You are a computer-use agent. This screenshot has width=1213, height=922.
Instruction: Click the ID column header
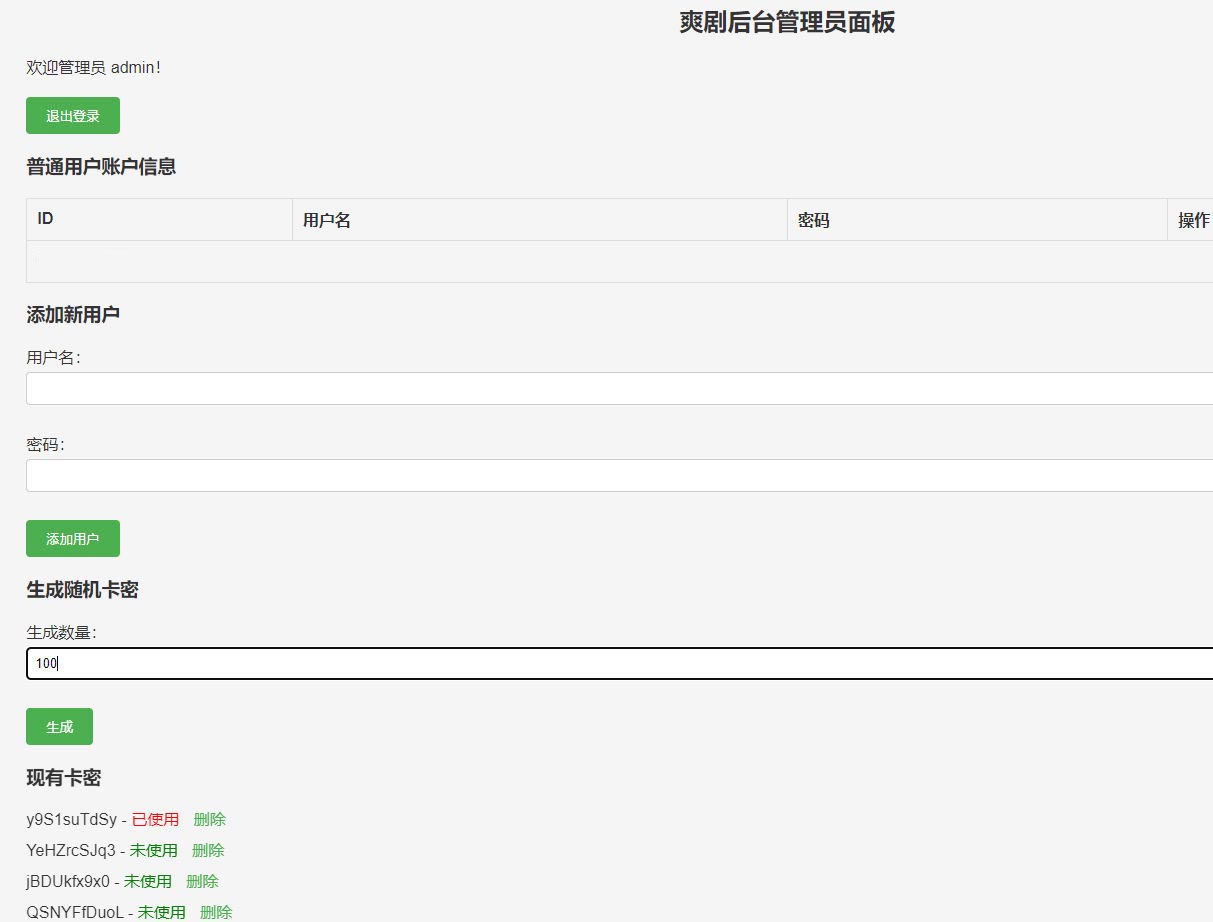pos(44,219)
